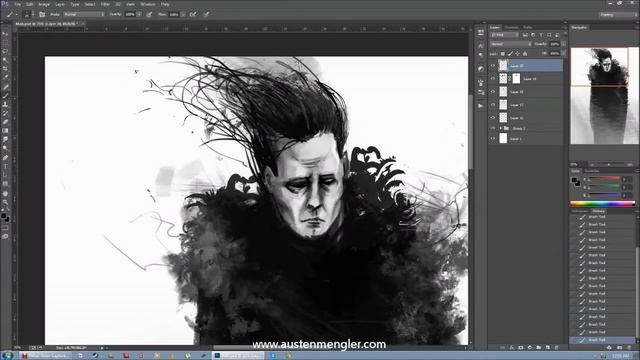The width and height of the screenshot is (640, 360).
Task: Select the Hand tool
Action: (x=5, y=193)
